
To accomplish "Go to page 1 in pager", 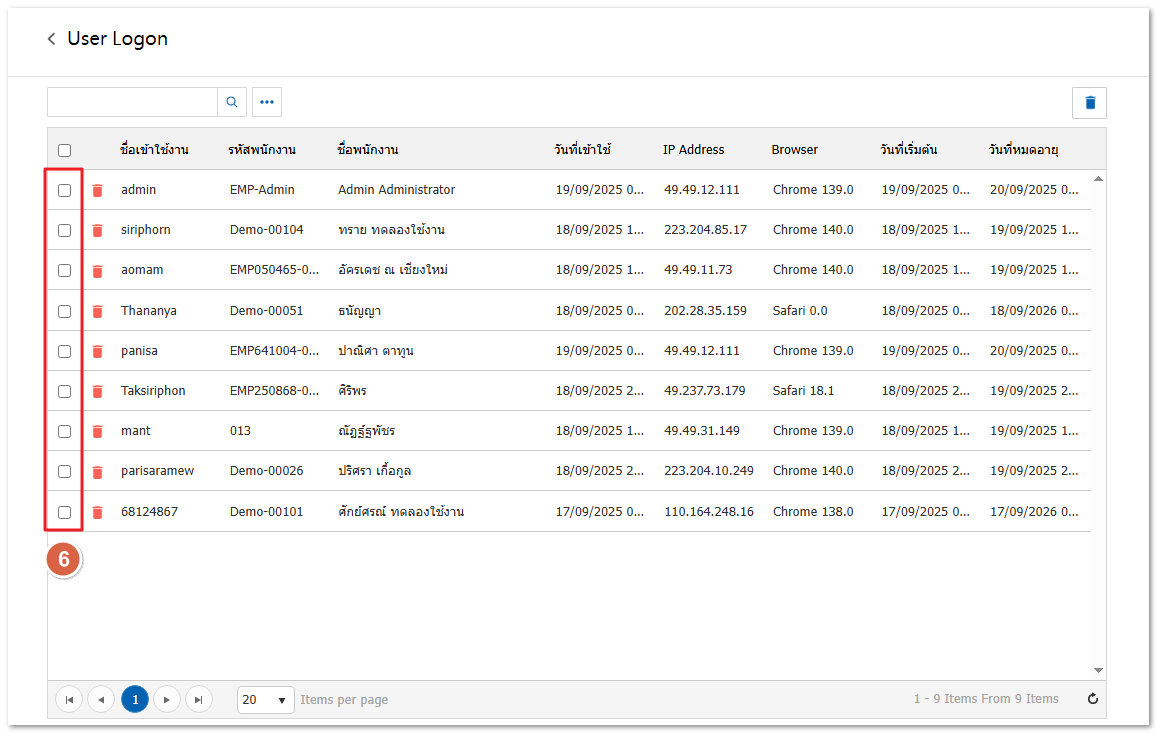I will point(135,699).
